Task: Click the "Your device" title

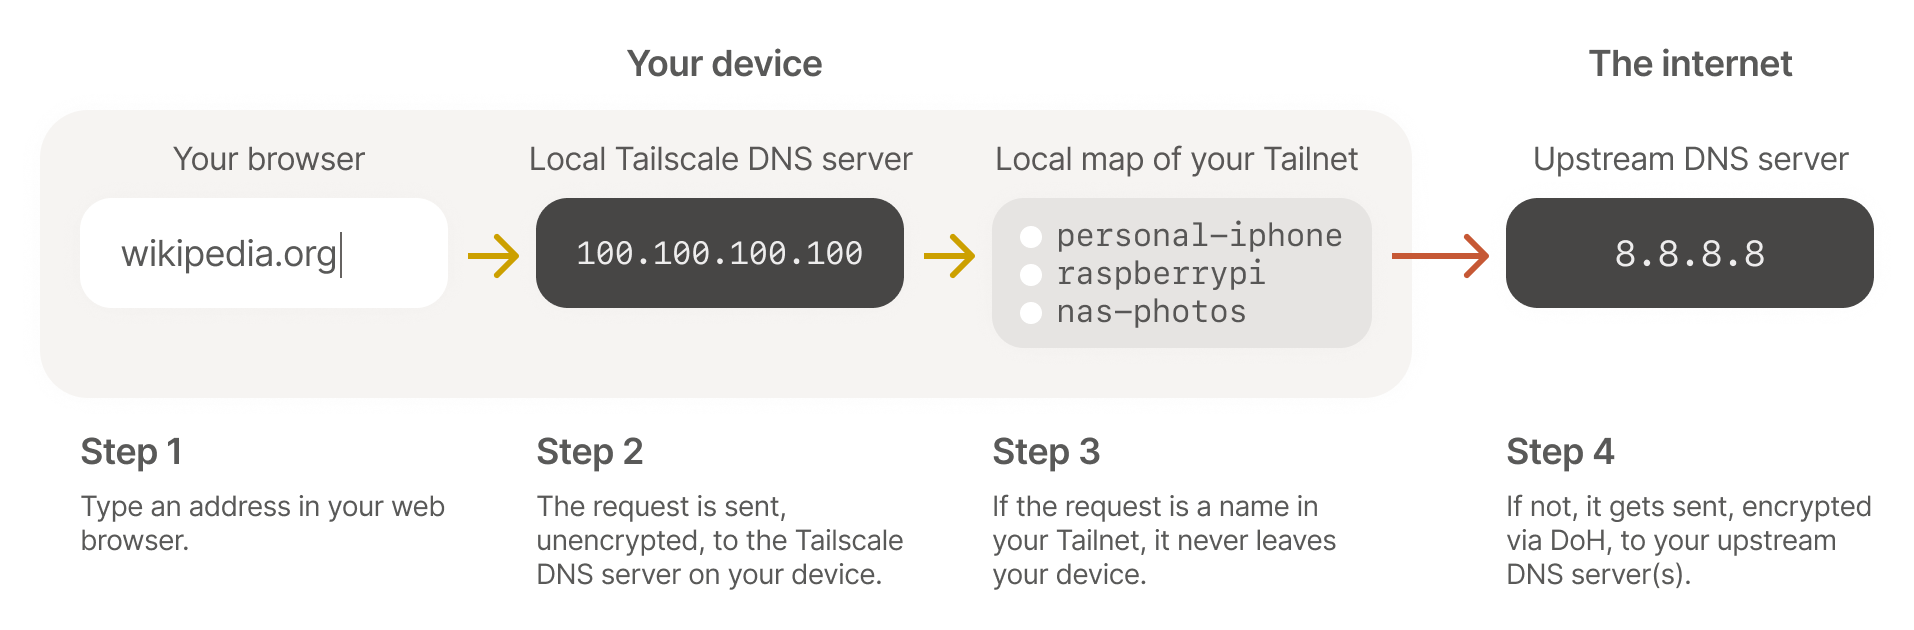Action: pyautogui.click(x=724, y=64)
